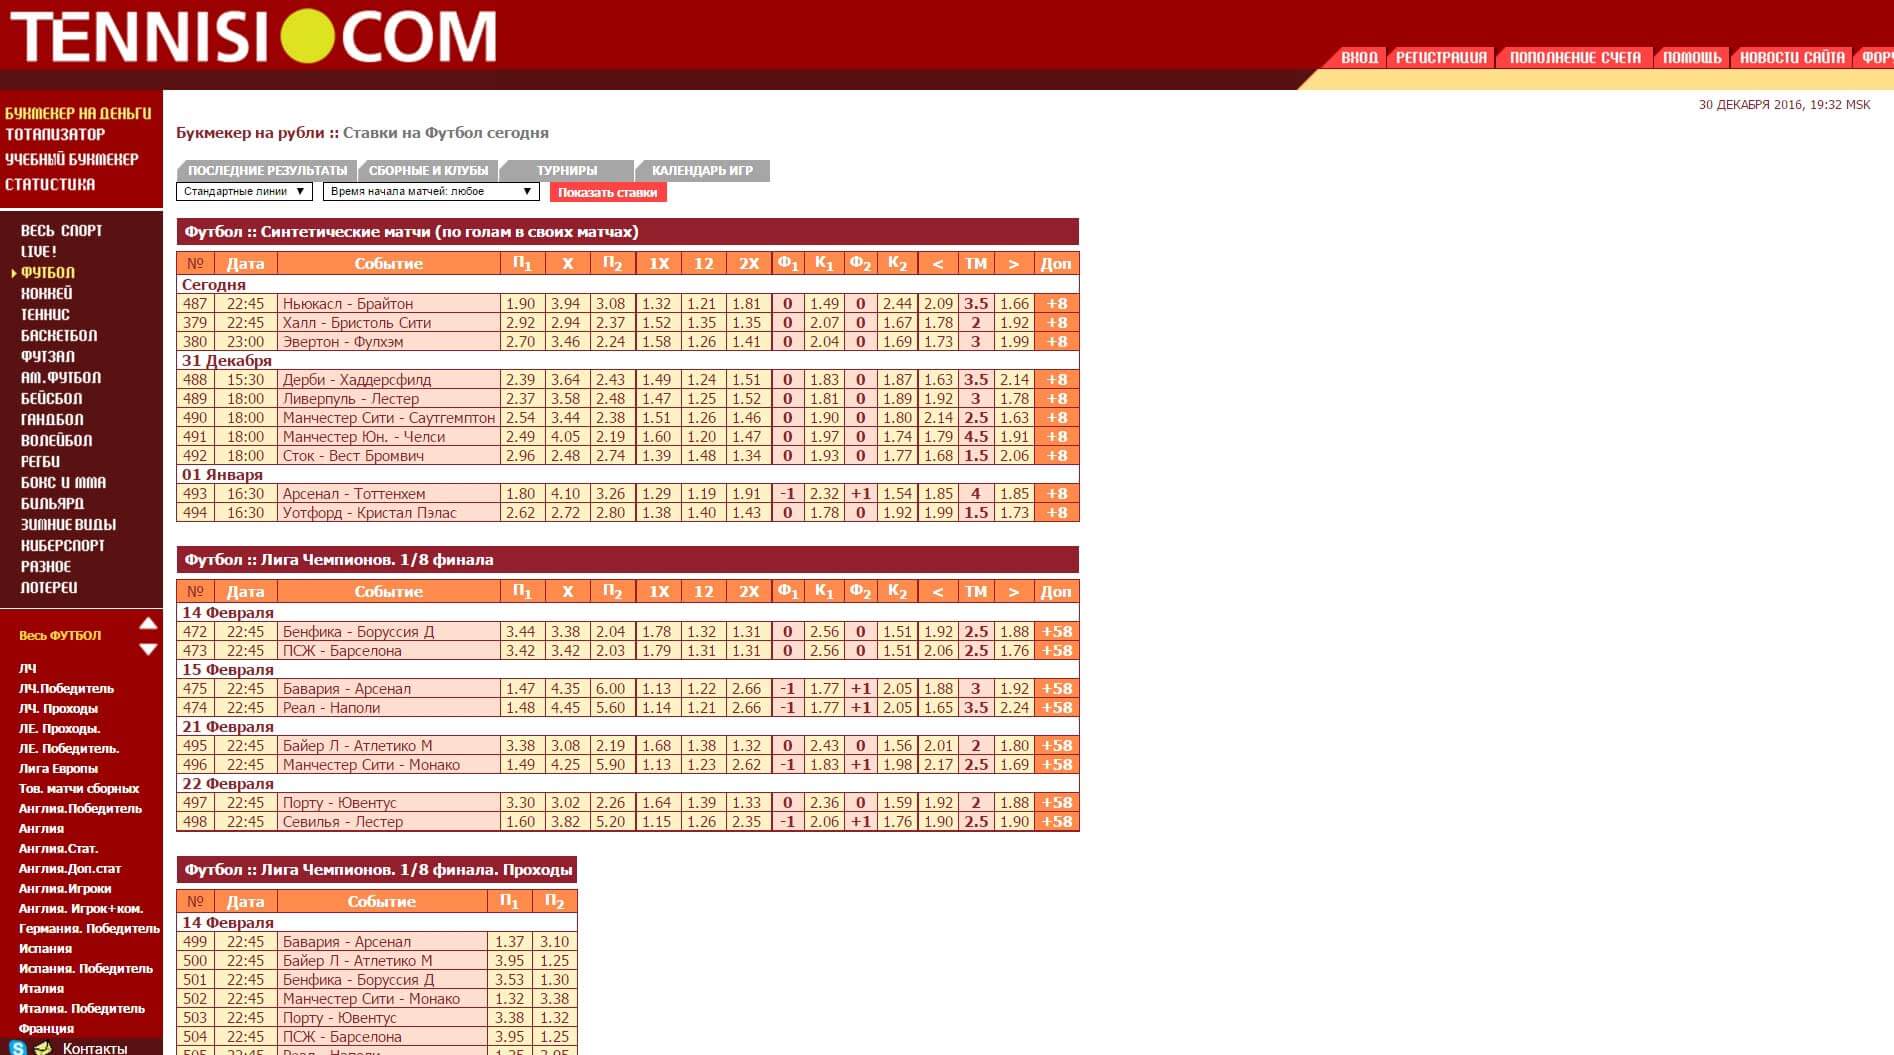Open the envelope mail icon
The height and width of the screenshot is (1055, 1894).
(x=42, y=1048)
